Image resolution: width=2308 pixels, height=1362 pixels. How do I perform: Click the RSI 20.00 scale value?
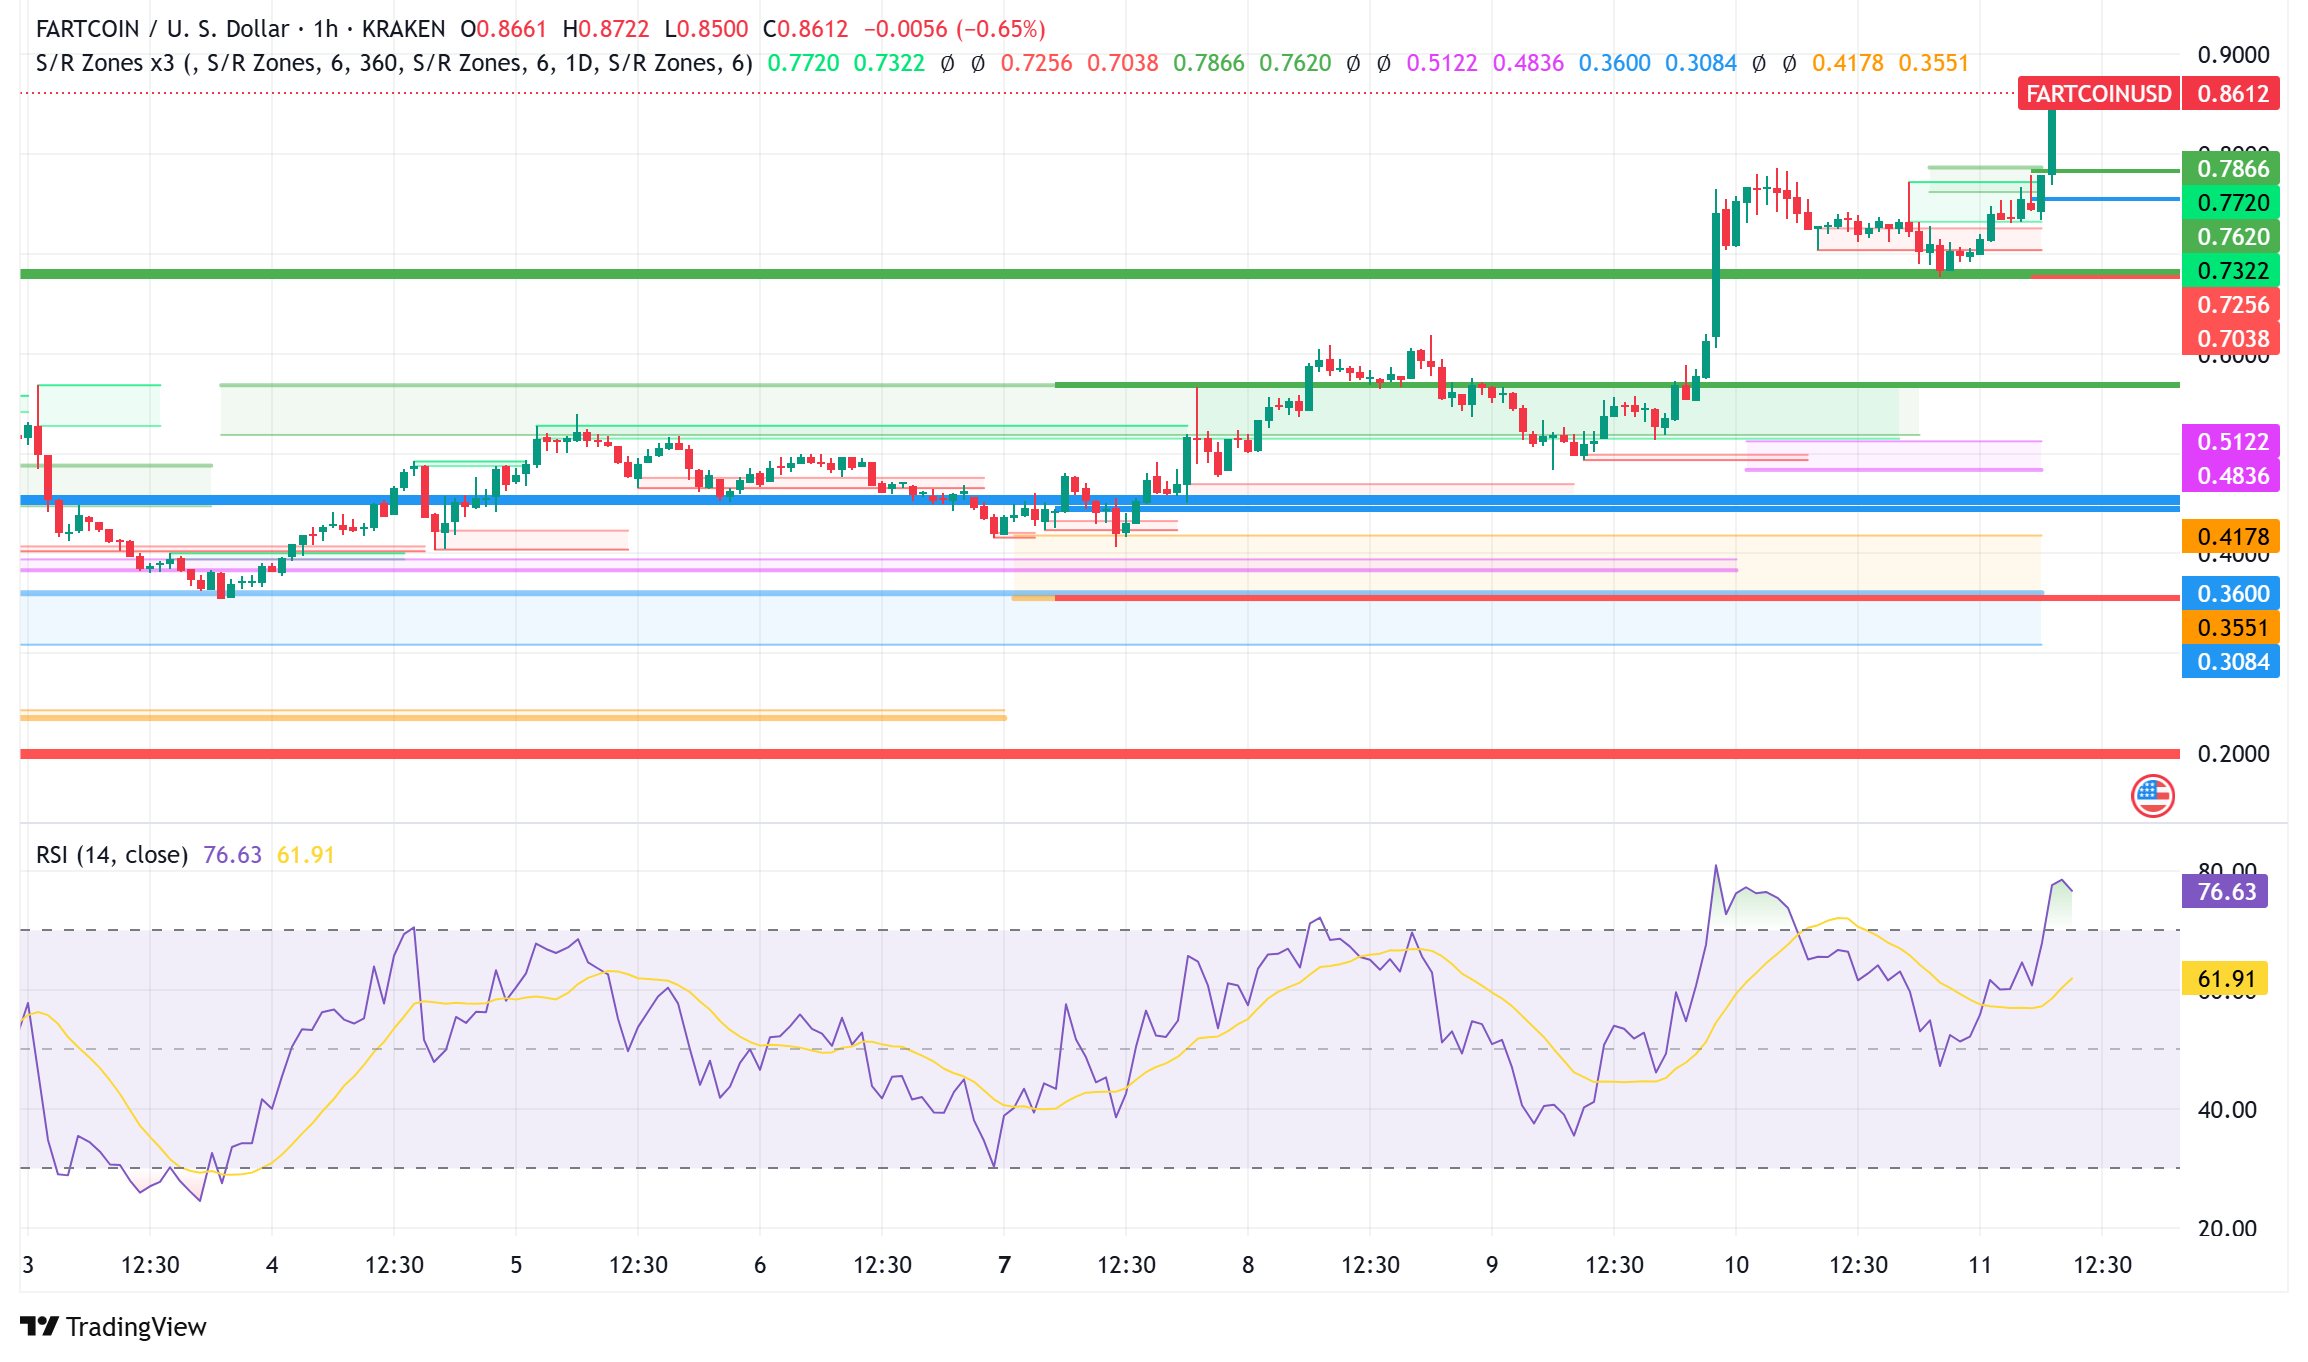2227,1228
